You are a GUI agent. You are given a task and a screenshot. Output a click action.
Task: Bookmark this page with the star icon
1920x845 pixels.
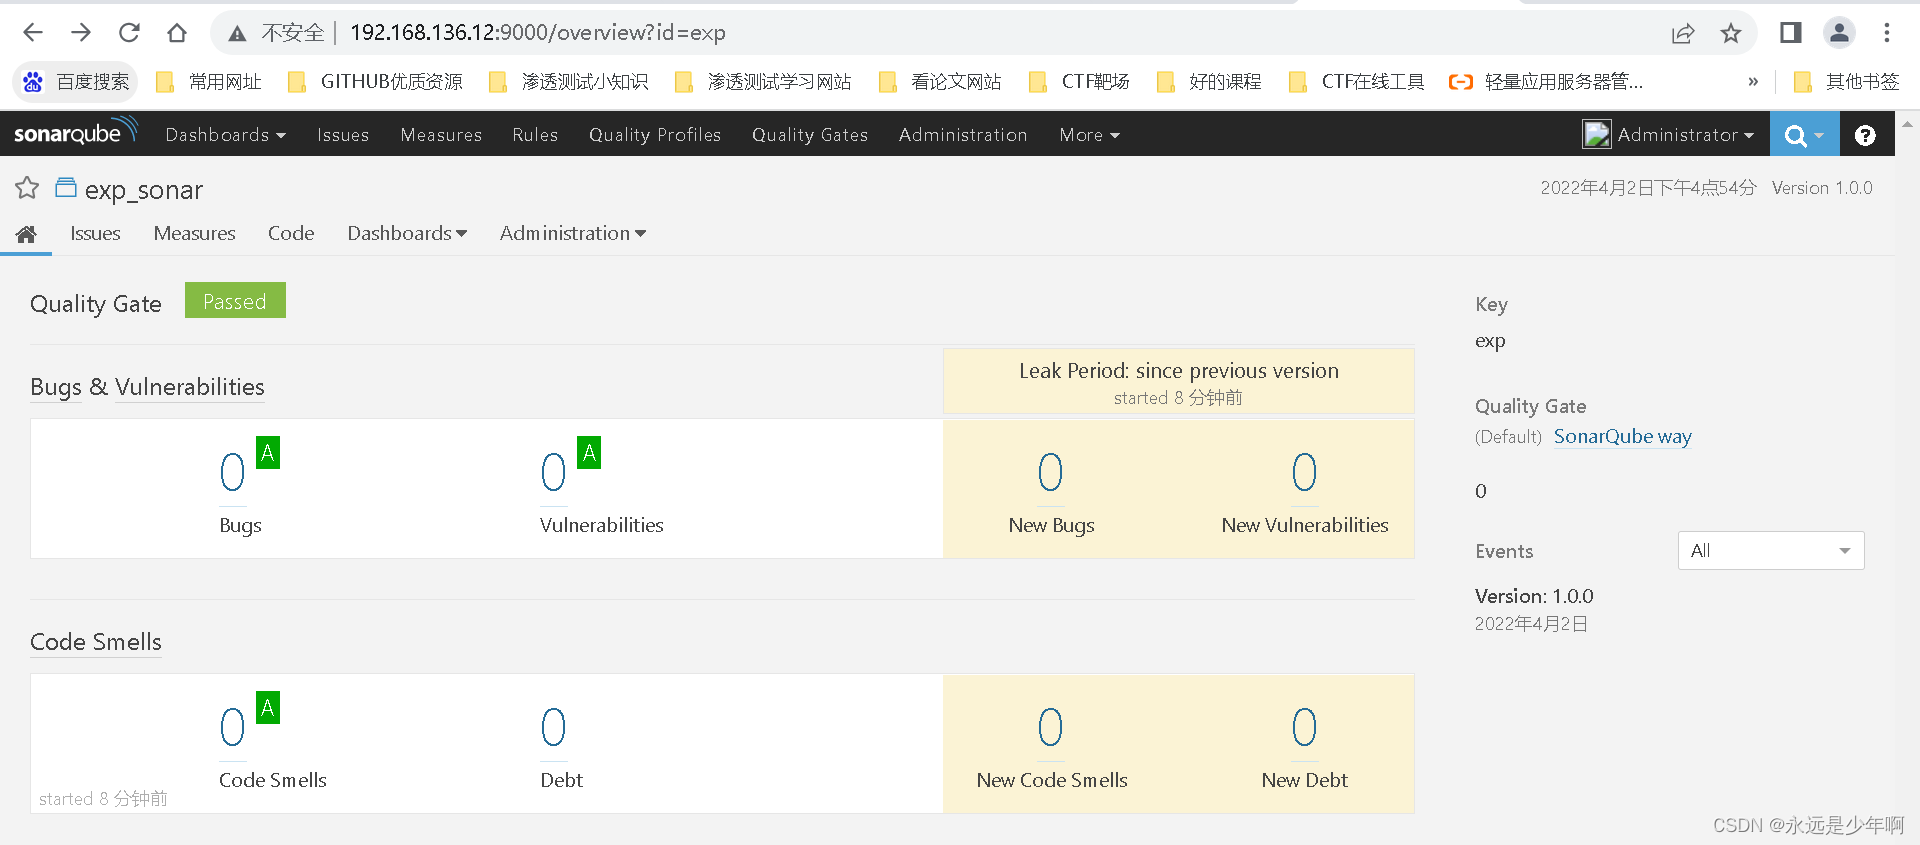[x=1731, y=34]
